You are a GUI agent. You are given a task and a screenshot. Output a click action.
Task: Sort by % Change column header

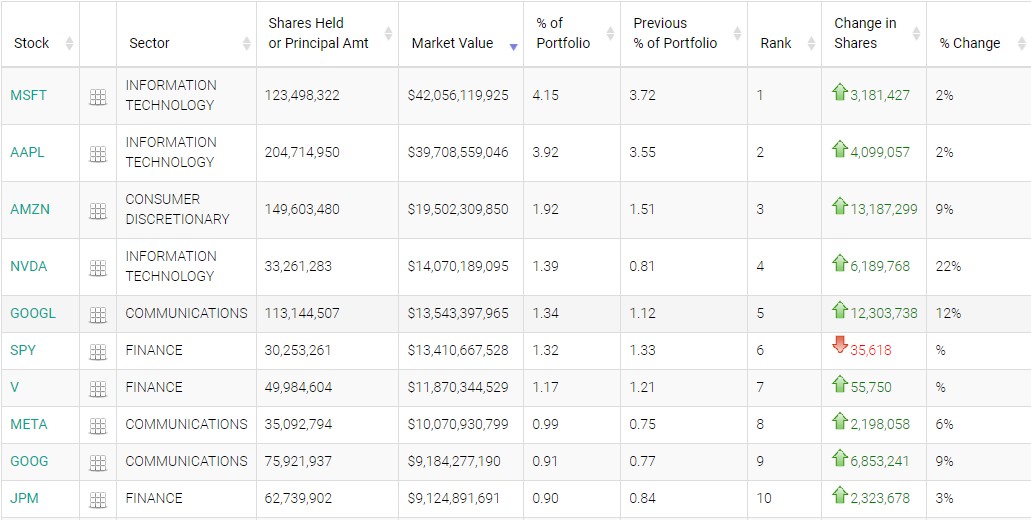click(970, 43)
